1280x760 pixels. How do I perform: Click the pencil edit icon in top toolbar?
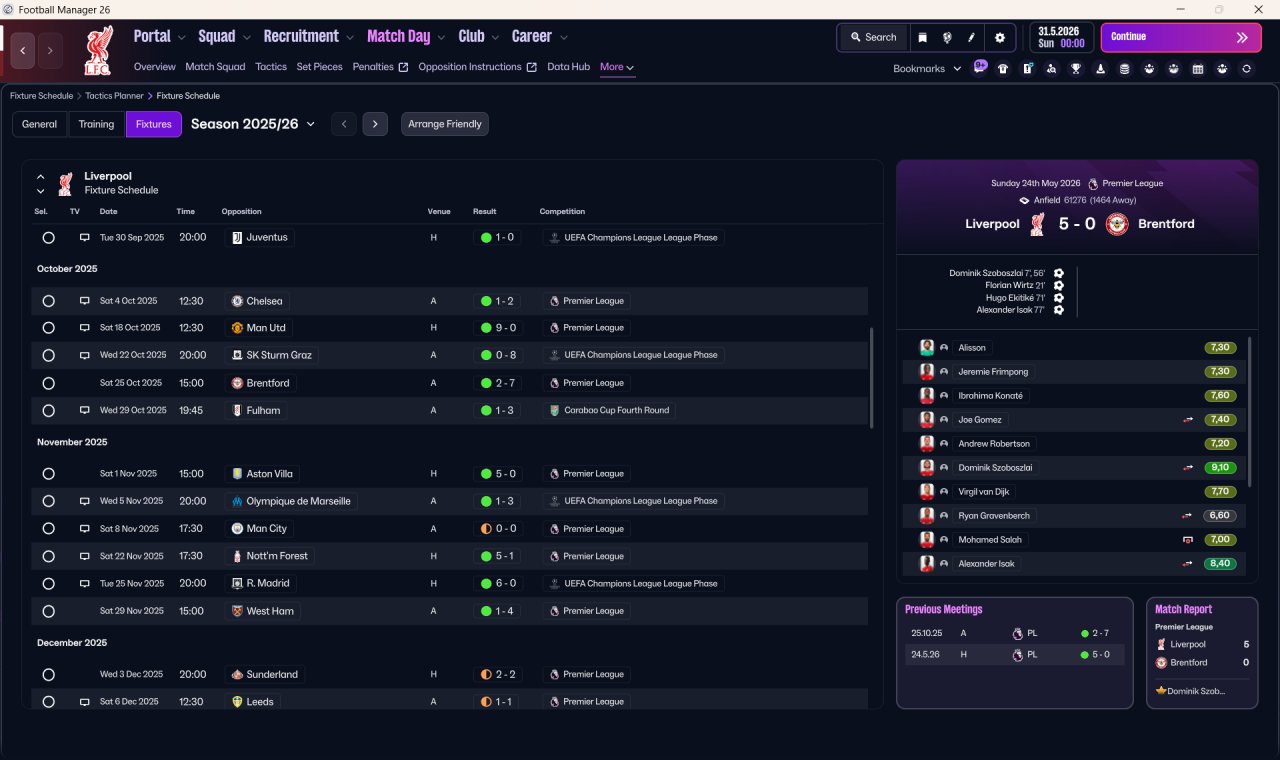click(971, 37)
